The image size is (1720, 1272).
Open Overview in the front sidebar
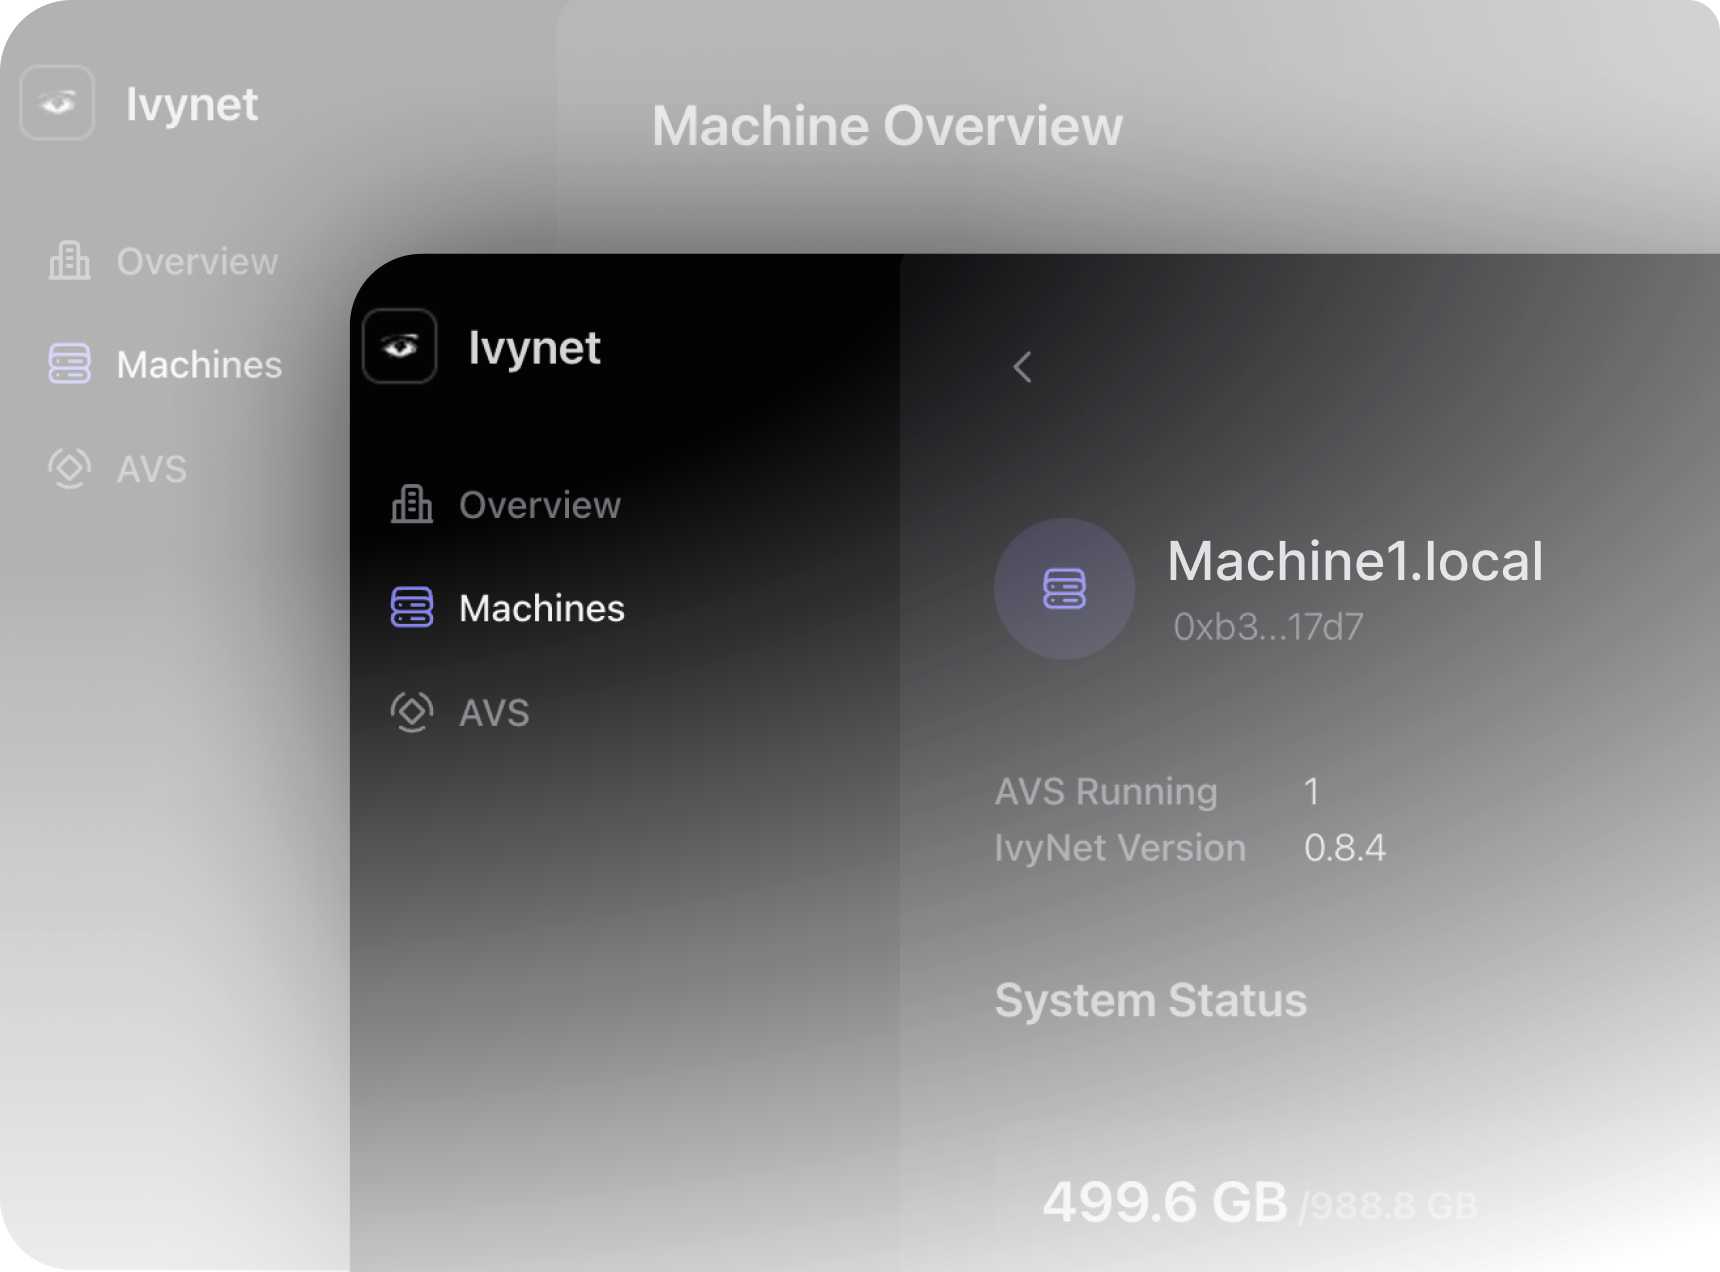pyautogui.click(x=506, y=505)
